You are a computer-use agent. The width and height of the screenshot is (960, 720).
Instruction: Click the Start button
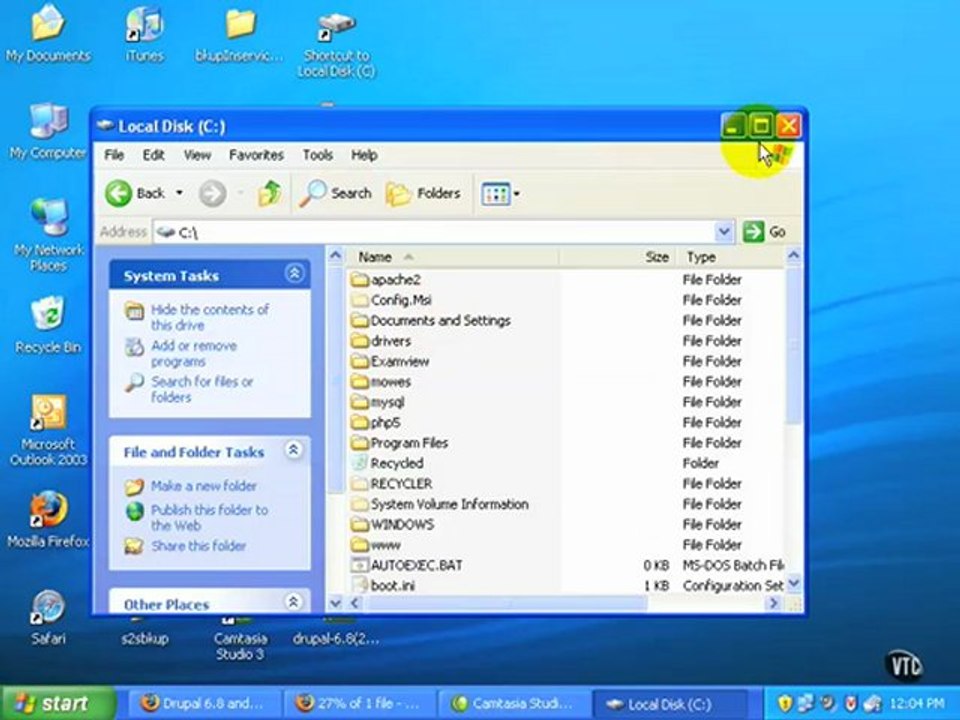pyautogui.click(x=57, y=703)
